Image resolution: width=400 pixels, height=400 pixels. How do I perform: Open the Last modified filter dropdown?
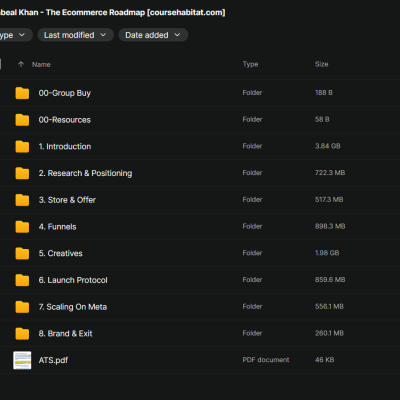pos(75,35)
